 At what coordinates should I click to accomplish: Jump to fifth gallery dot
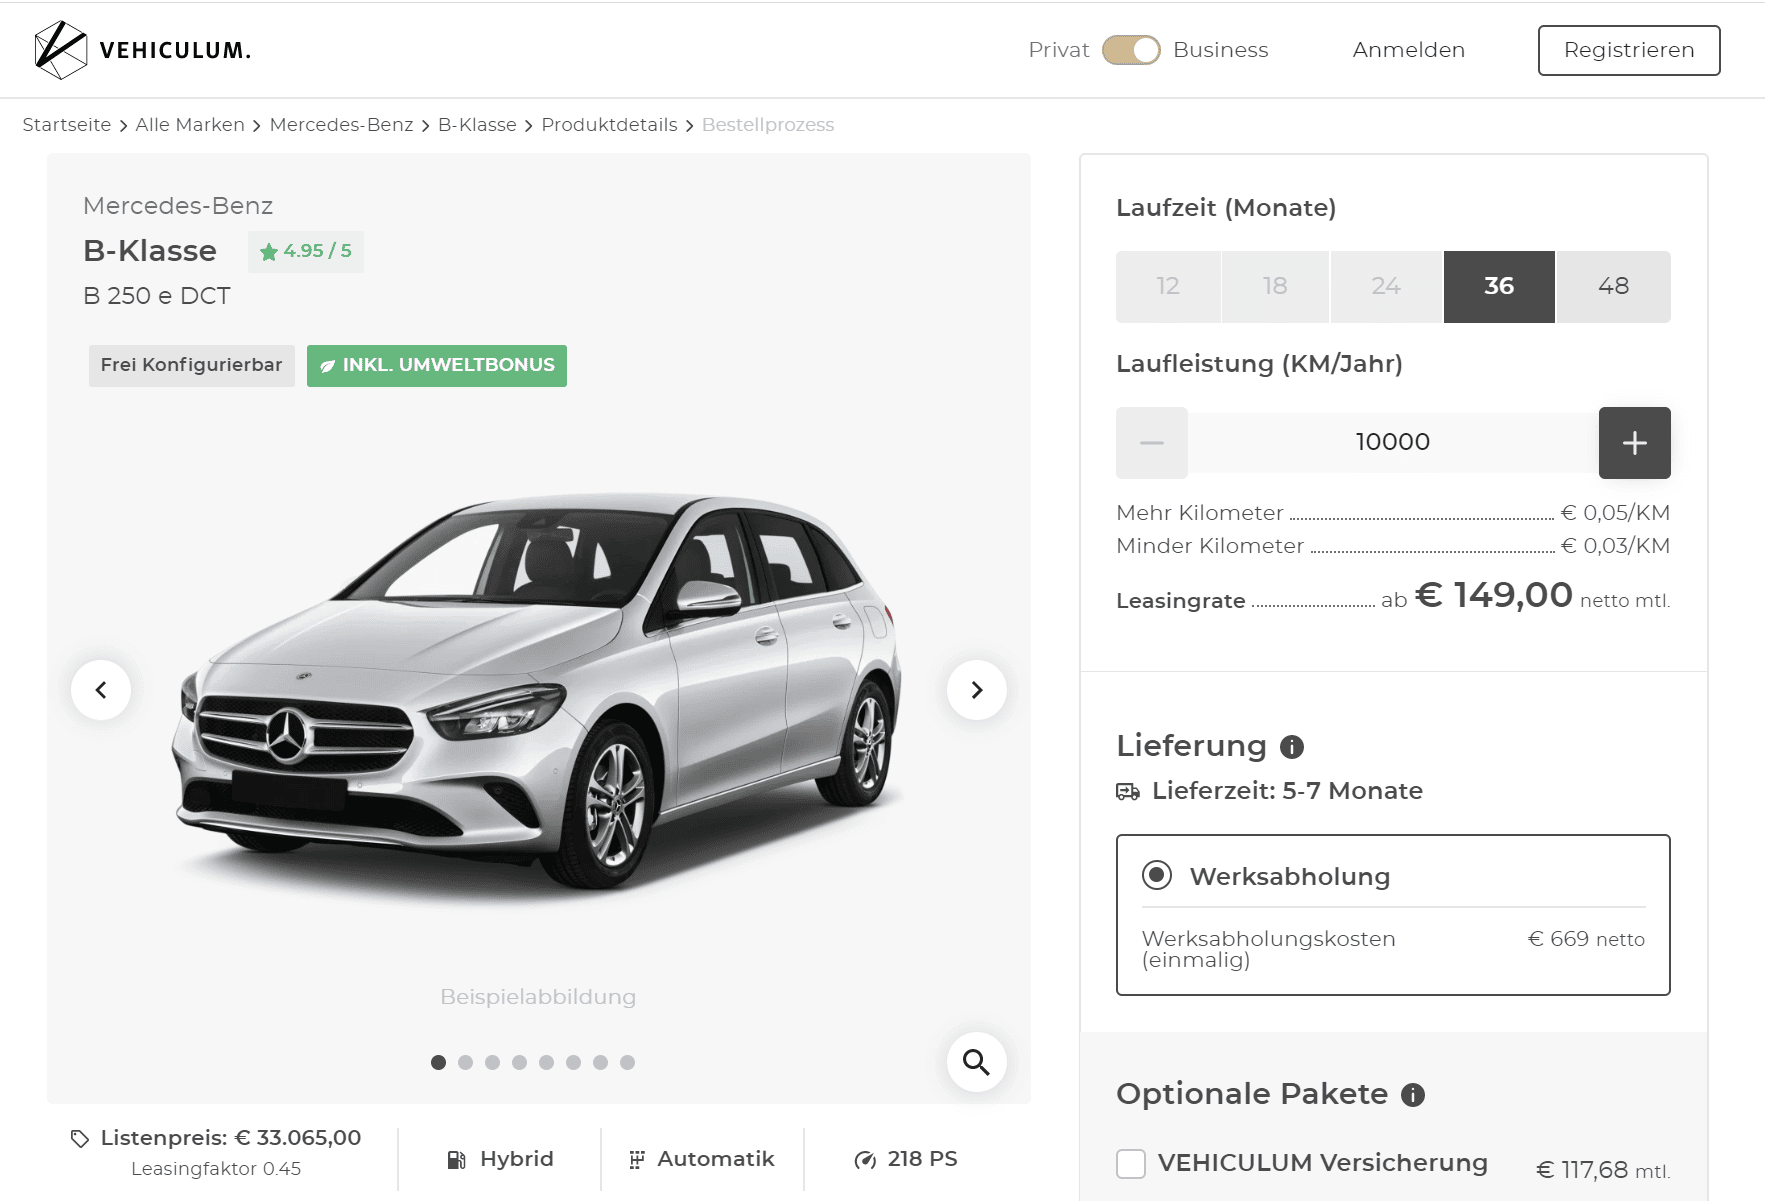click(x=546, y=1062)
